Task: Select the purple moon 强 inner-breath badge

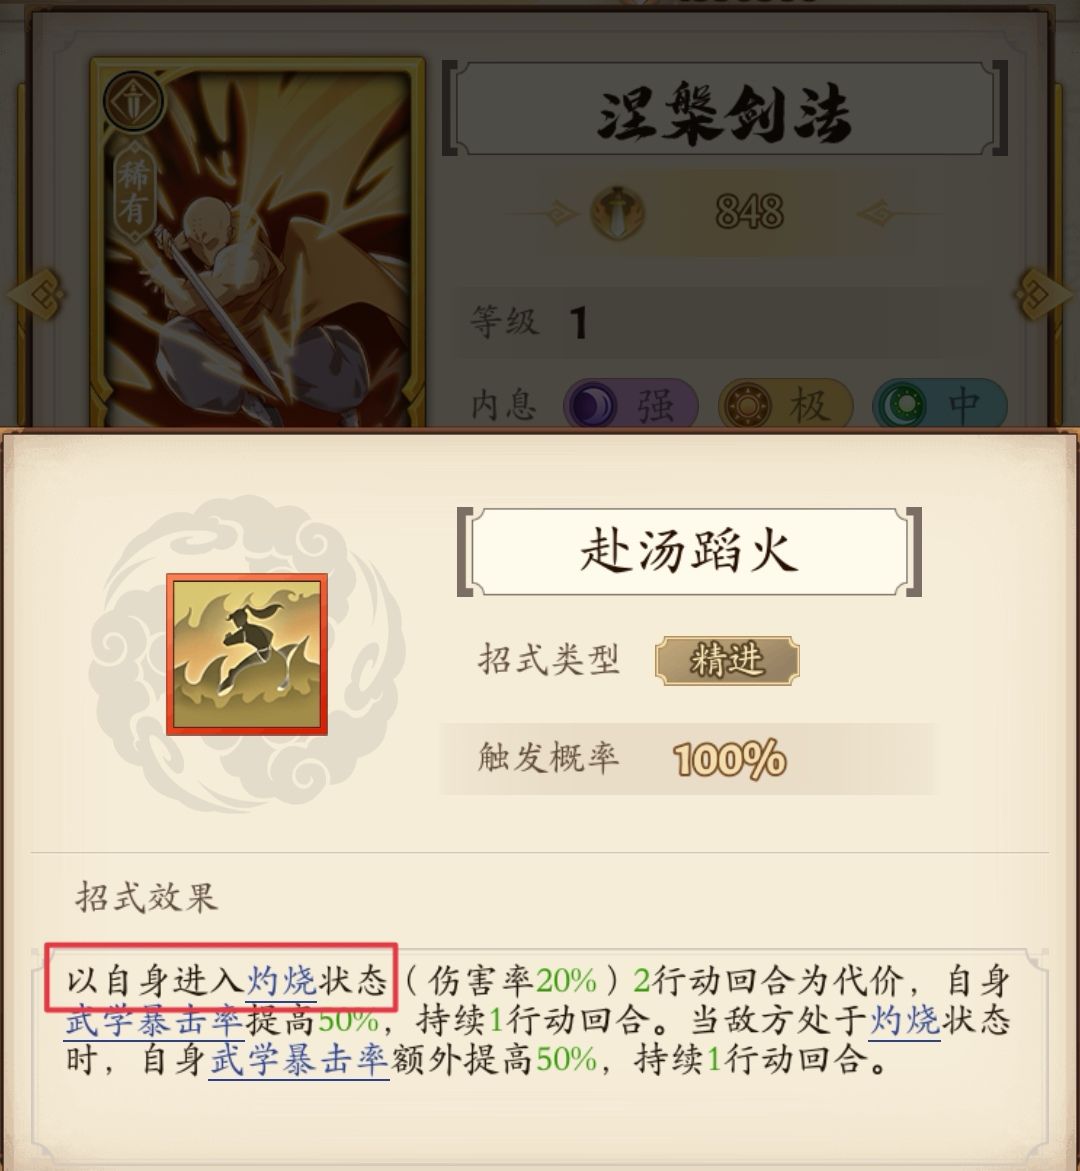Action: pyautogui.click(x=631, y=406)
